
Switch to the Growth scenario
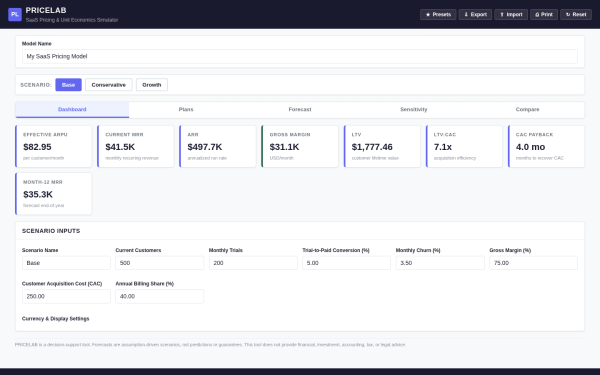[x=152, y=85]
